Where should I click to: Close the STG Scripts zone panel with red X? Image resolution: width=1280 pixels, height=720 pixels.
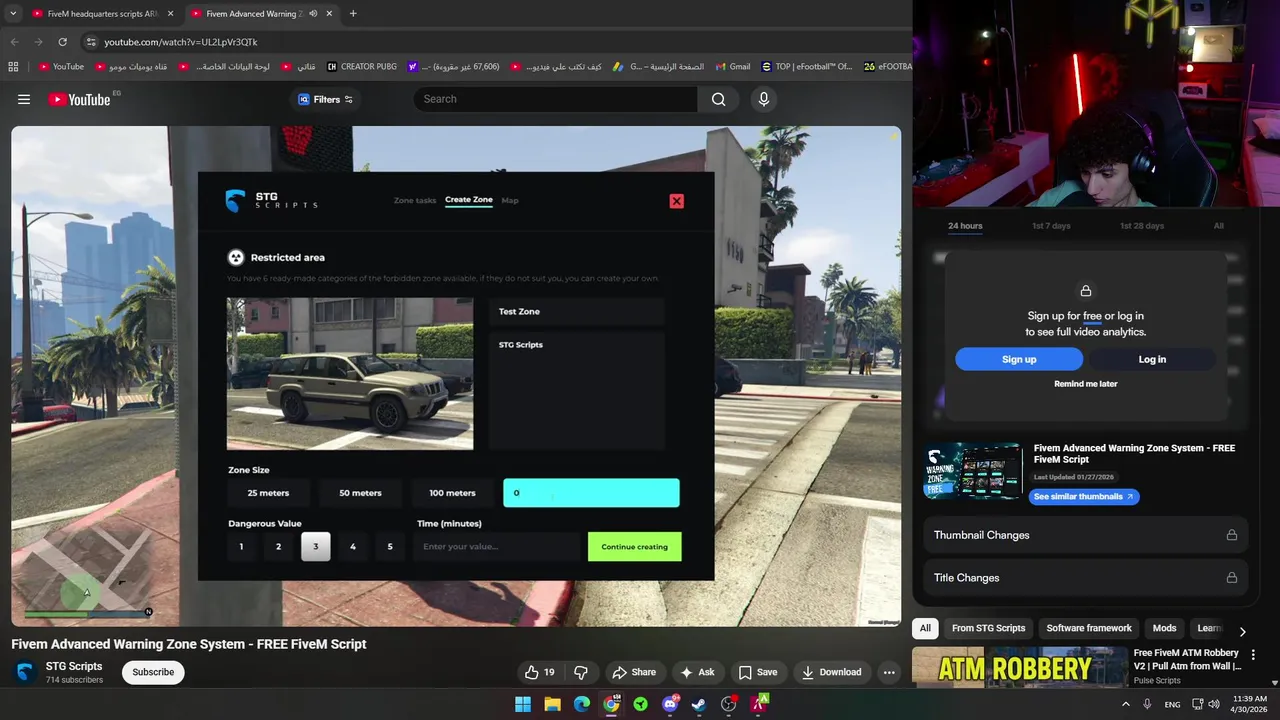[677, 201]
